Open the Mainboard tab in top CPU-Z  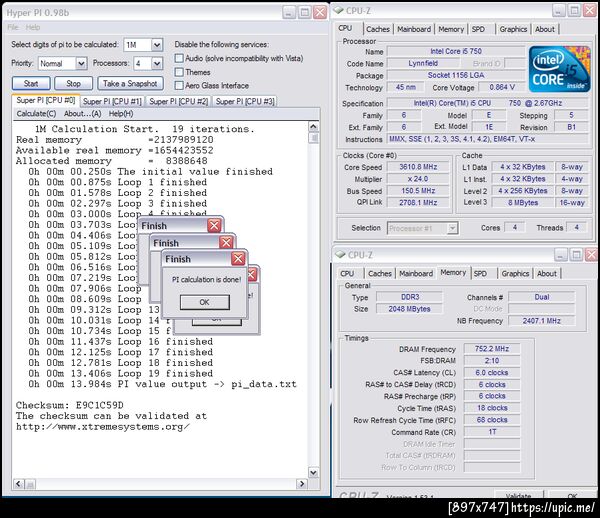click(x=414, y=29)
